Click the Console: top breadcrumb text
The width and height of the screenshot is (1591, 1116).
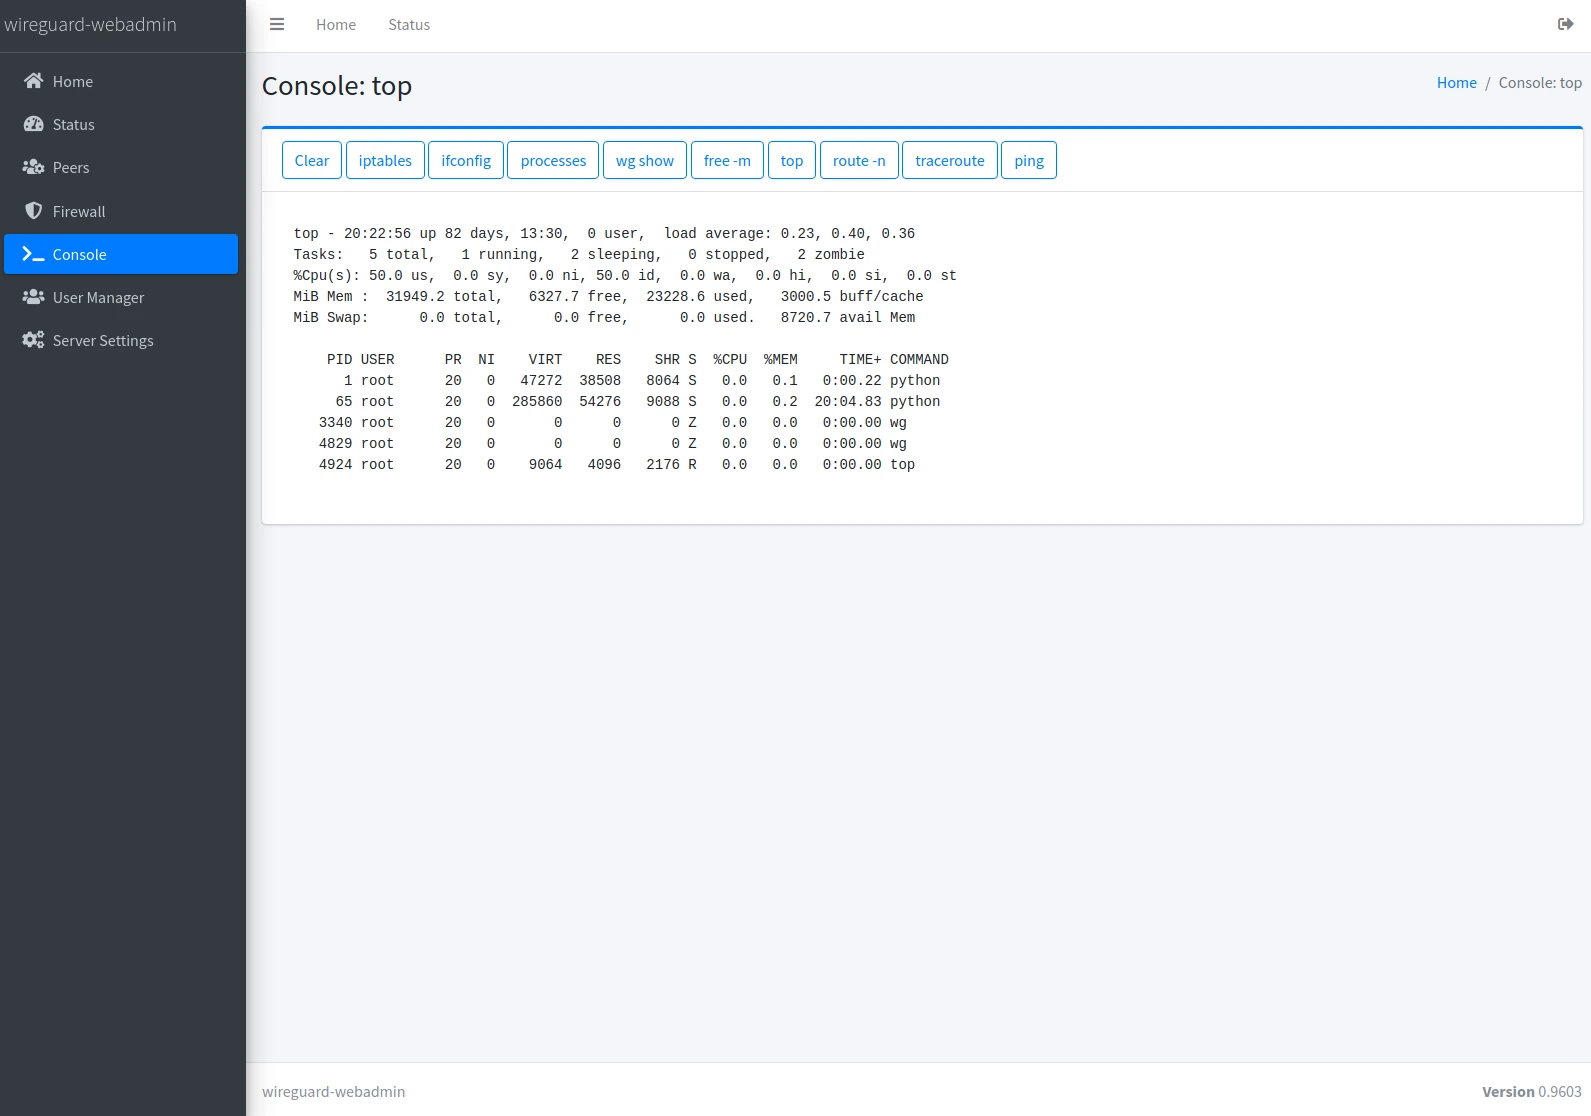1540,83
